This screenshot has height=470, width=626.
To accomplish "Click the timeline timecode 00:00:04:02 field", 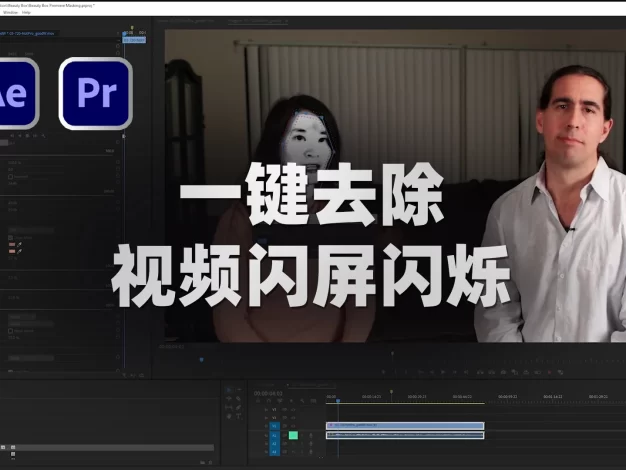I will [268, 393].
